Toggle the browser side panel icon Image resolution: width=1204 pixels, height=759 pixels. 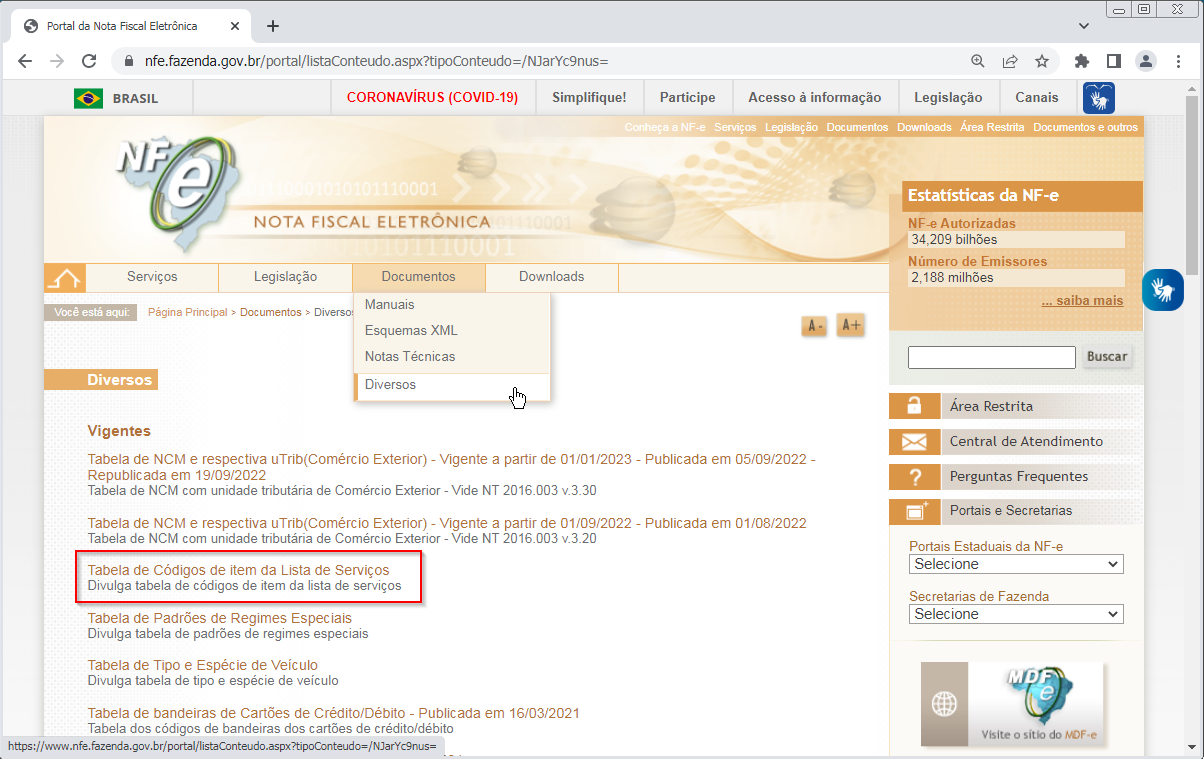1114,61
